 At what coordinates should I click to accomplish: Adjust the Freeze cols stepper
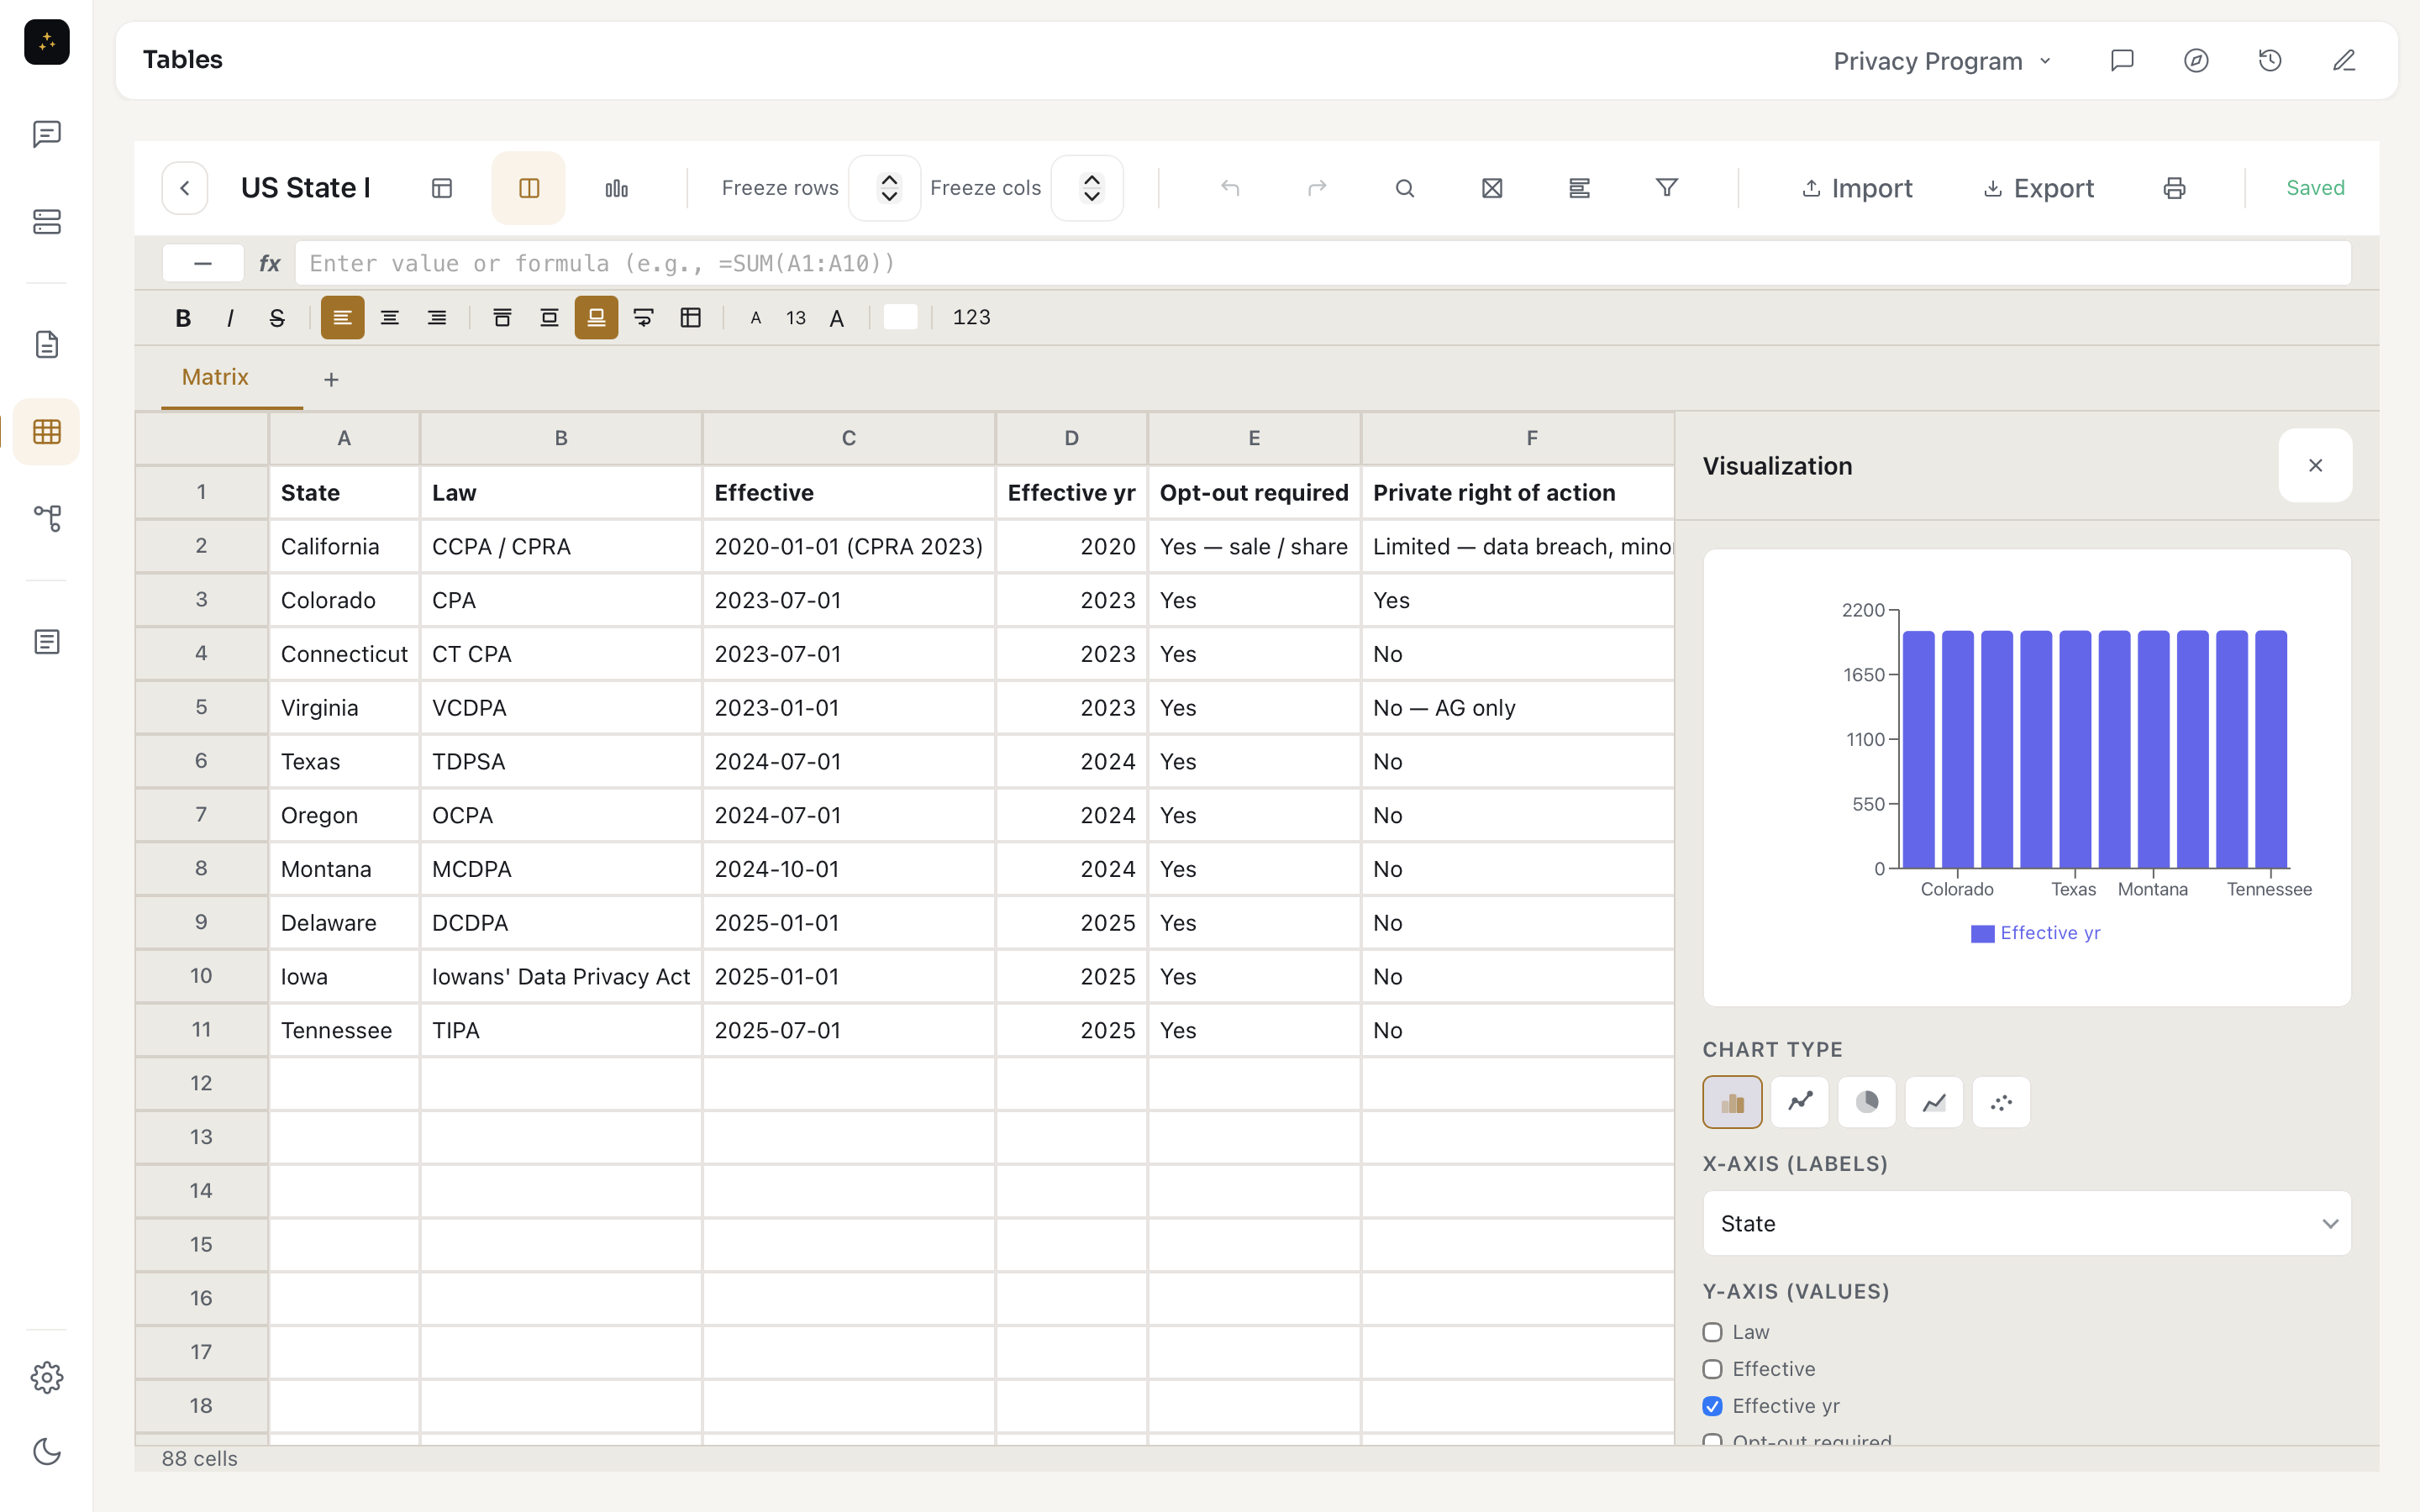click(1091, 188)
